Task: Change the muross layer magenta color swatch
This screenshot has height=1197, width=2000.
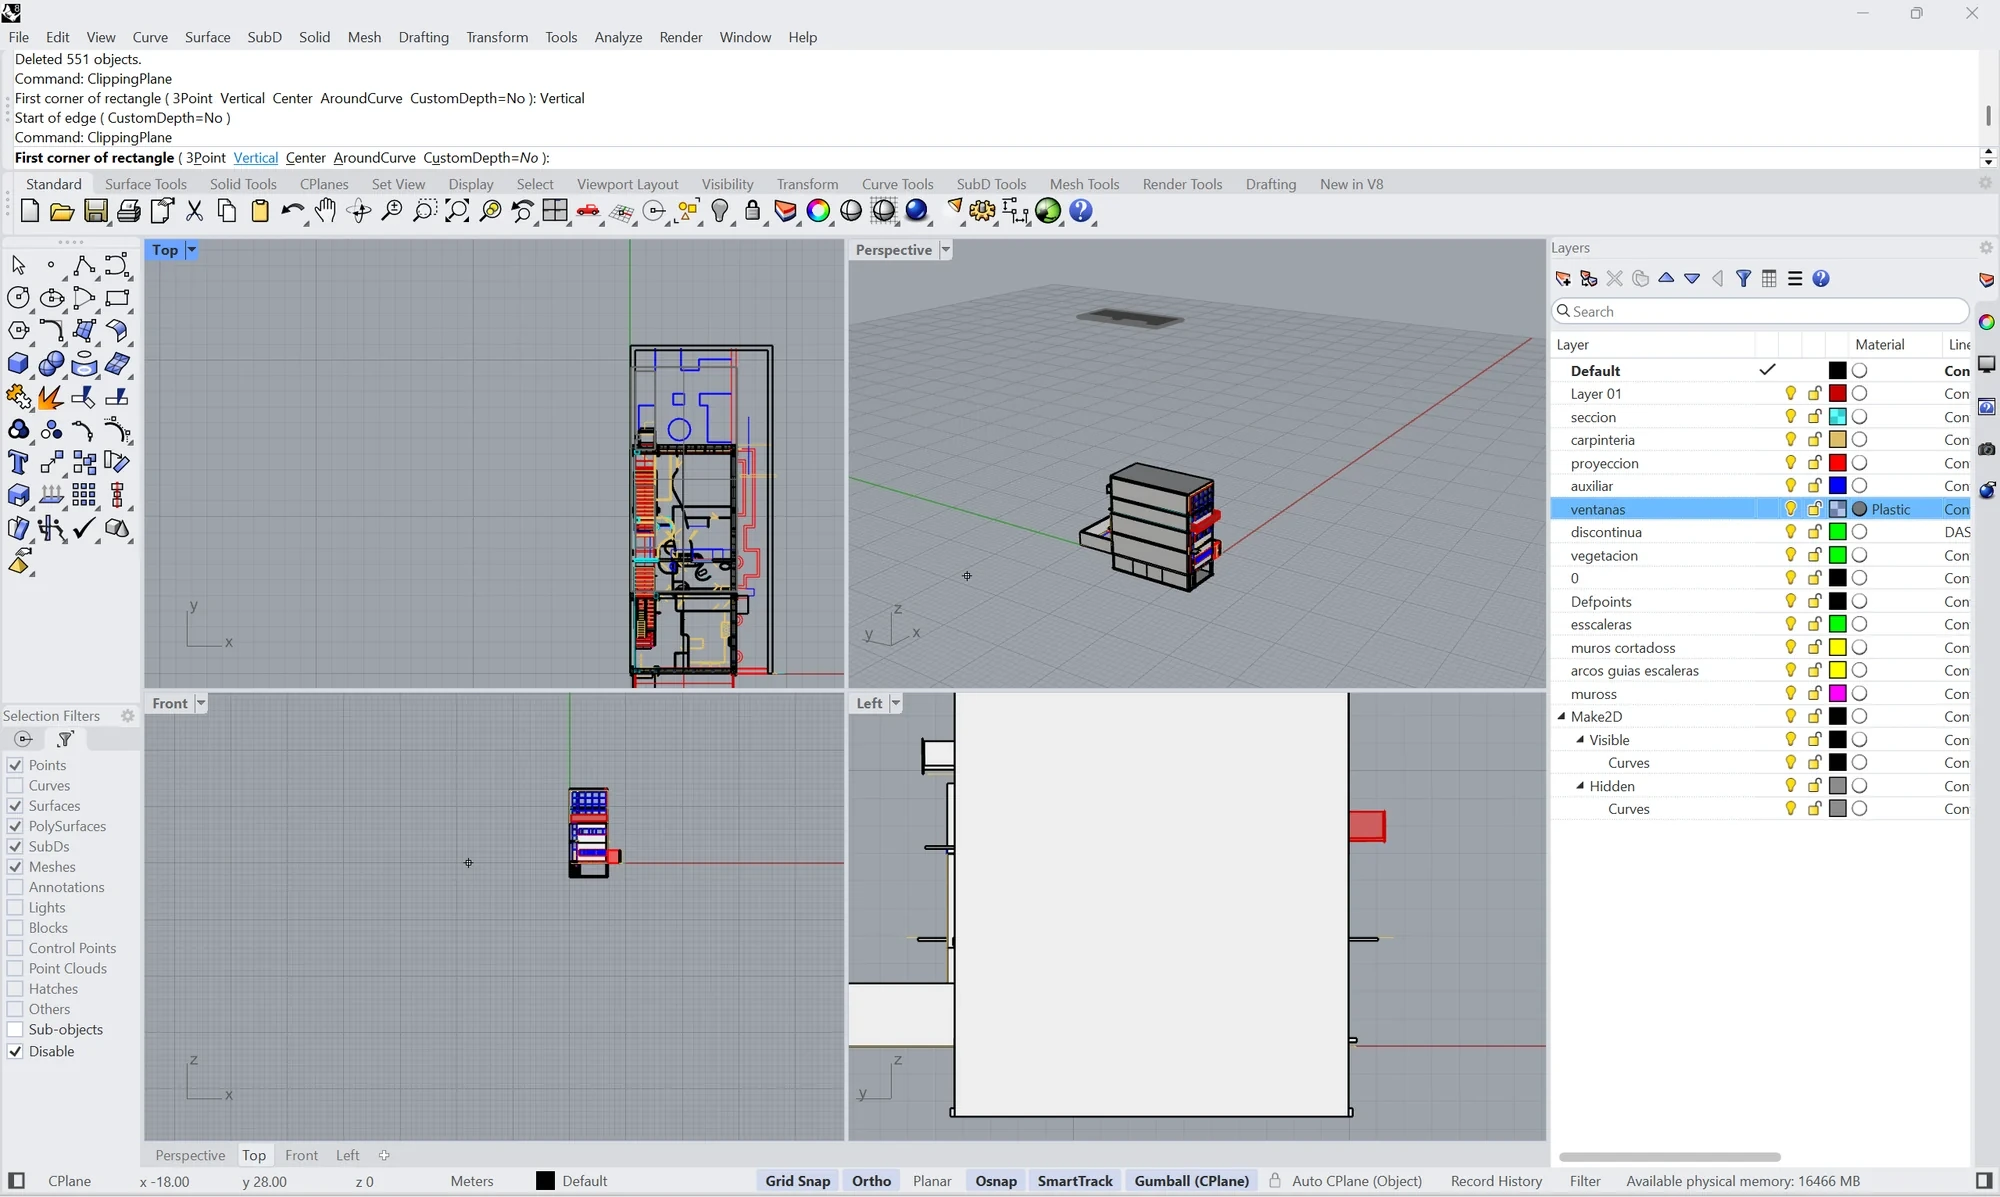Action: coord(1838,694)
